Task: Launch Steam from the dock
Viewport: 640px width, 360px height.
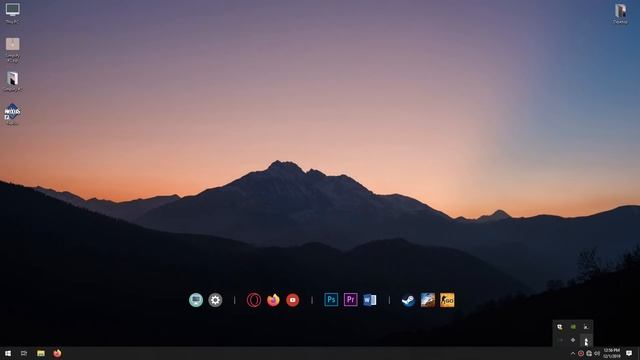Action: click(x=408, y=300)
